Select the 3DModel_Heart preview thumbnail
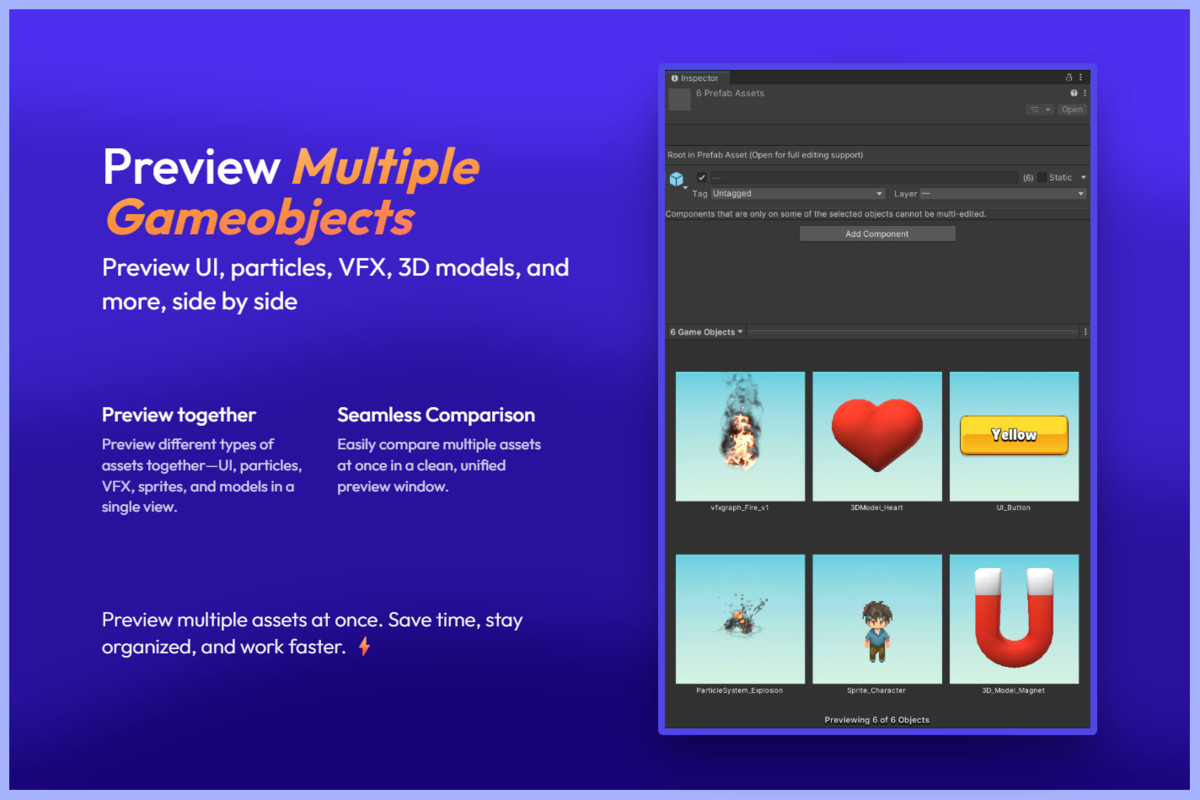Image resolution: width=1200 pixels, height=800 pixels. pos(877,435)
